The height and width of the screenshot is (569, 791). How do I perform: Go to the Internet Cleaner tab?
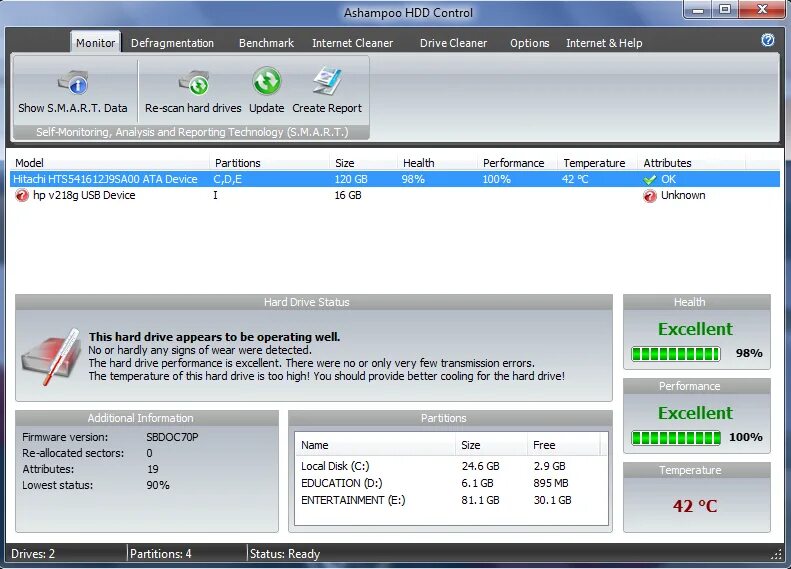352,43
